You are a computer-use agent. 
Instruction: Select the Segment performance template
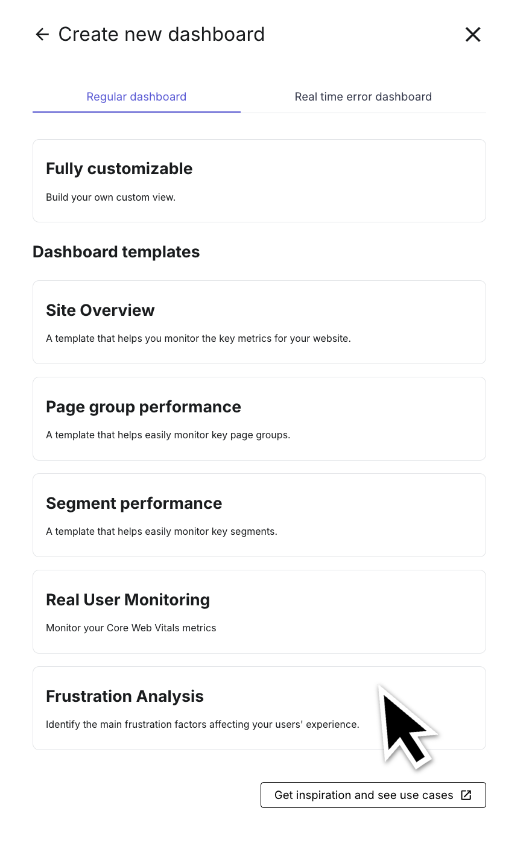(259, 515)
